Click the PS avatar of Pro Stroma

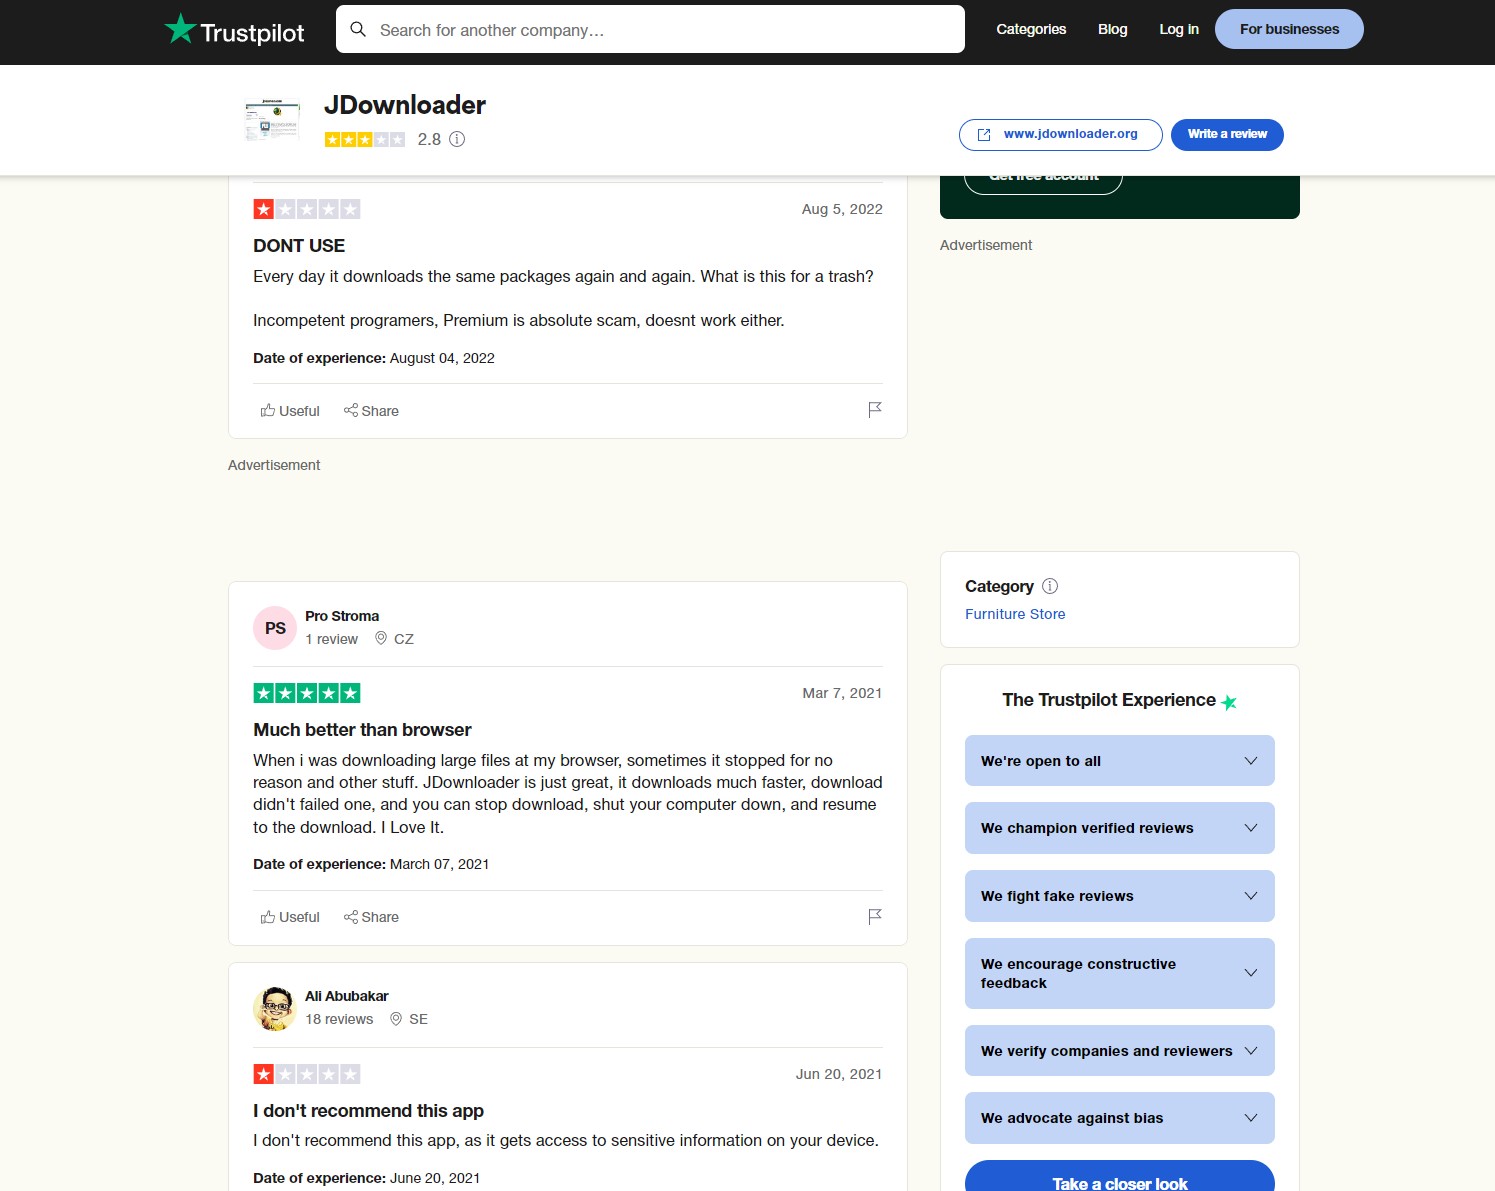pyautogui.click(x=275, y=628)
